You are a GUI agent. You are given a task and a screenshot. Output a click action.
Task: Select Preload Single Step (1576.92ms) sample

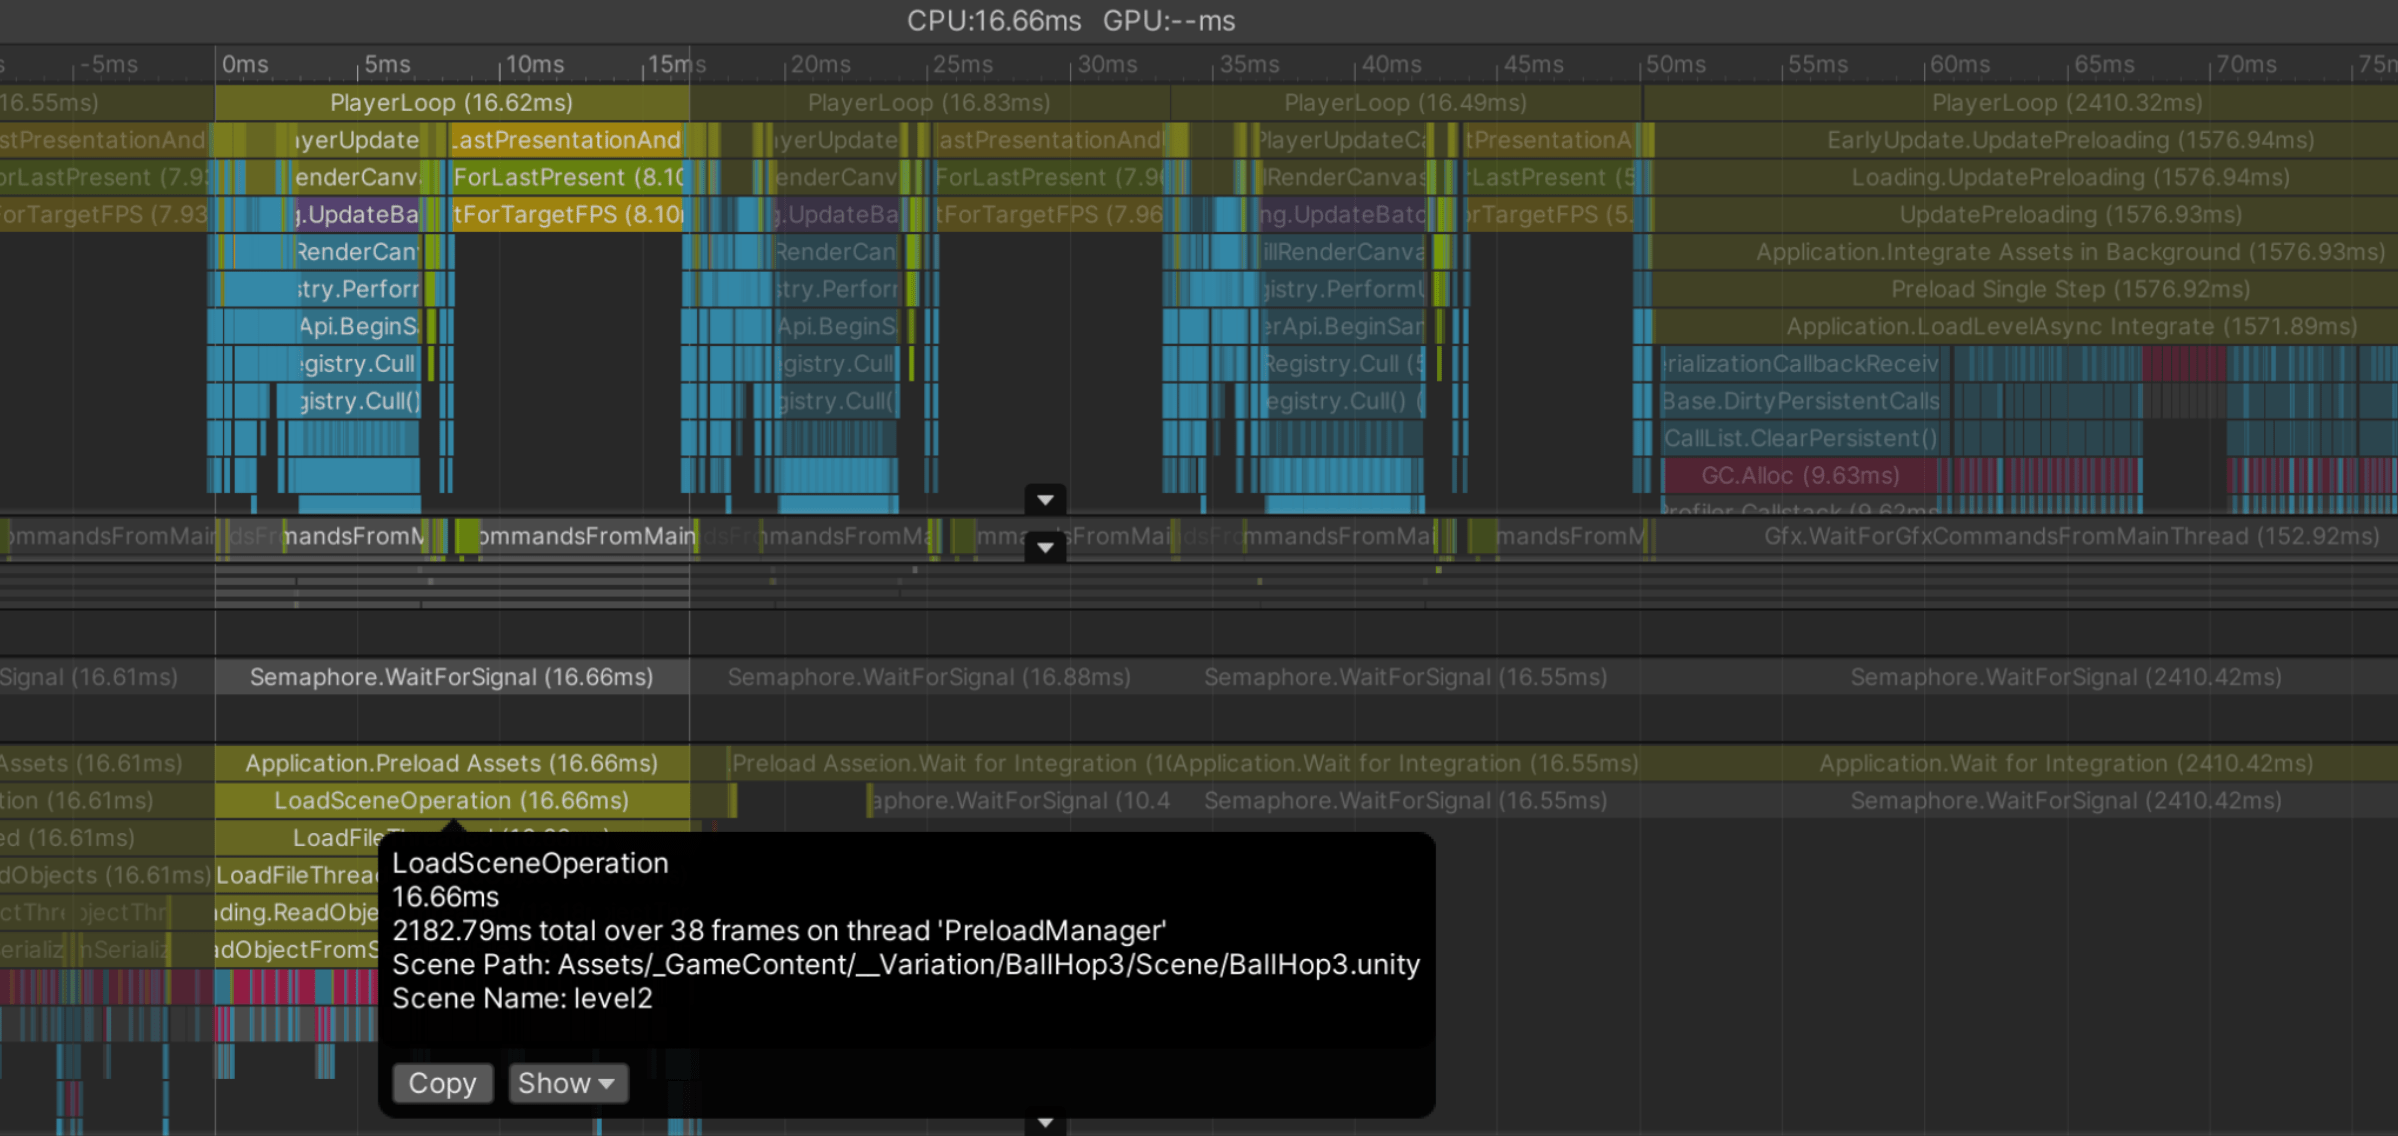[2069, 289]
